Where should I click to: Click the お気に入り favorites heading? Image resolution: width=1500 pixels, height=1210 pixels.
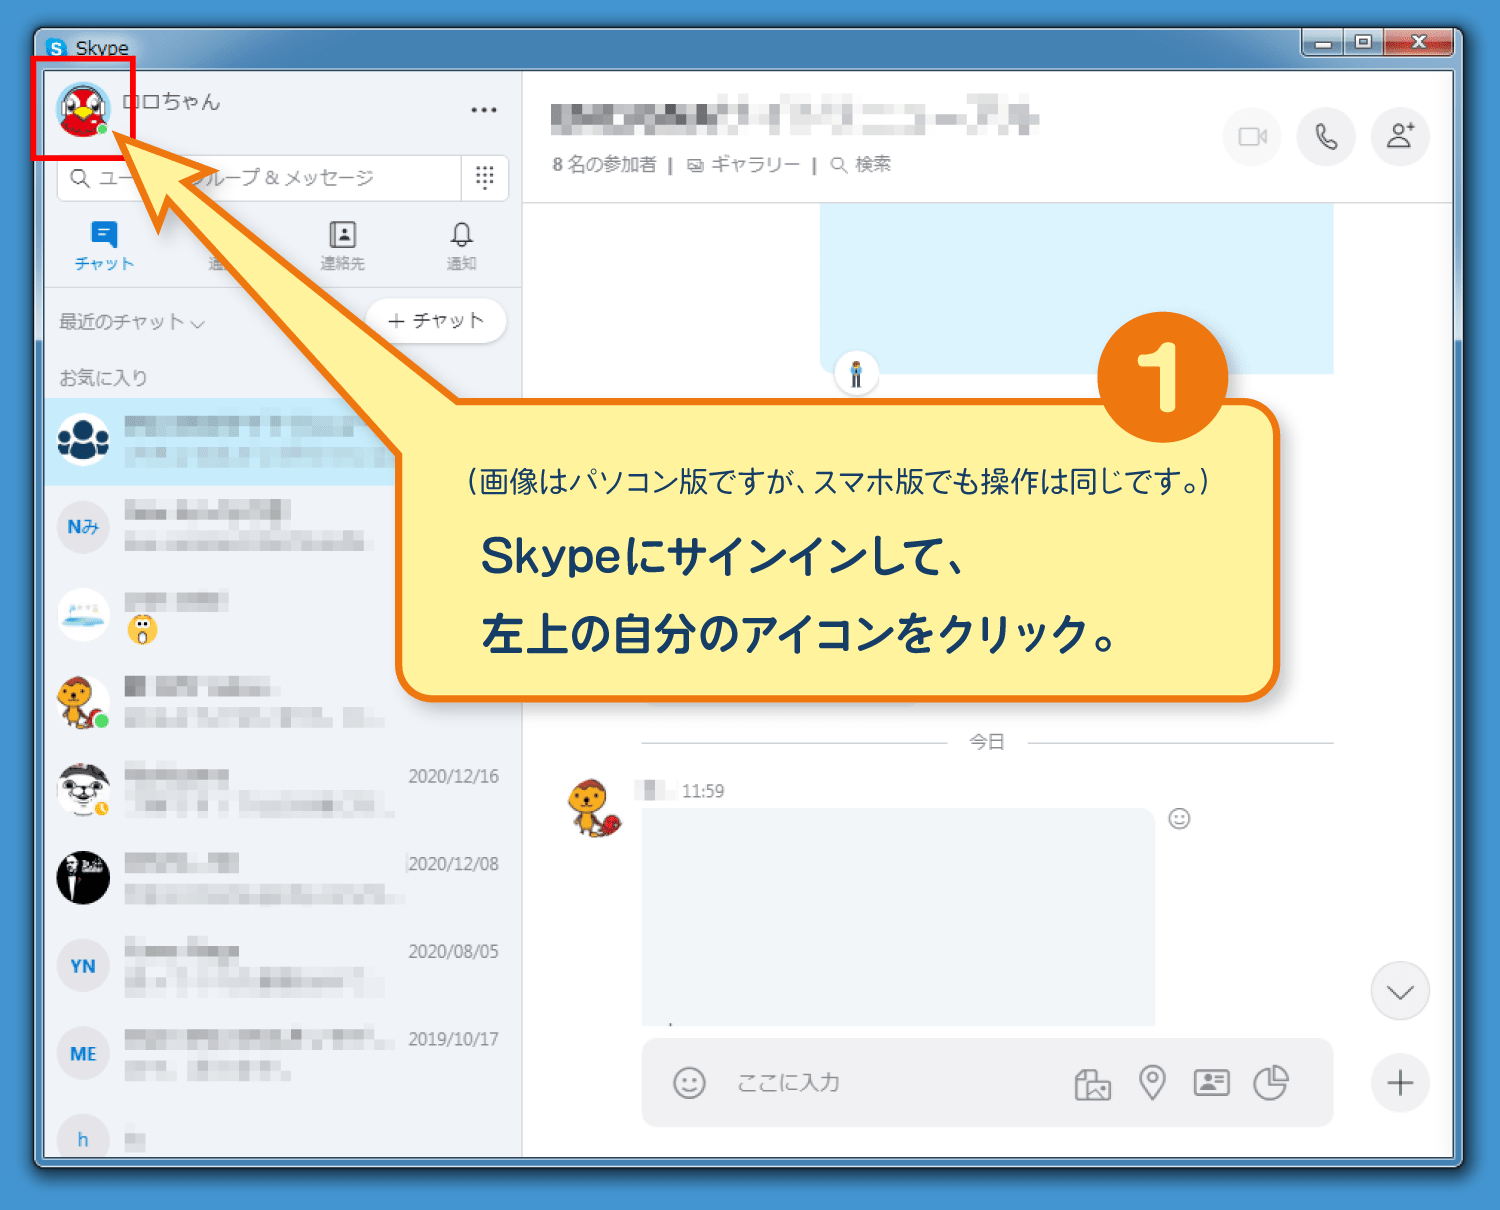pos(103,378)
